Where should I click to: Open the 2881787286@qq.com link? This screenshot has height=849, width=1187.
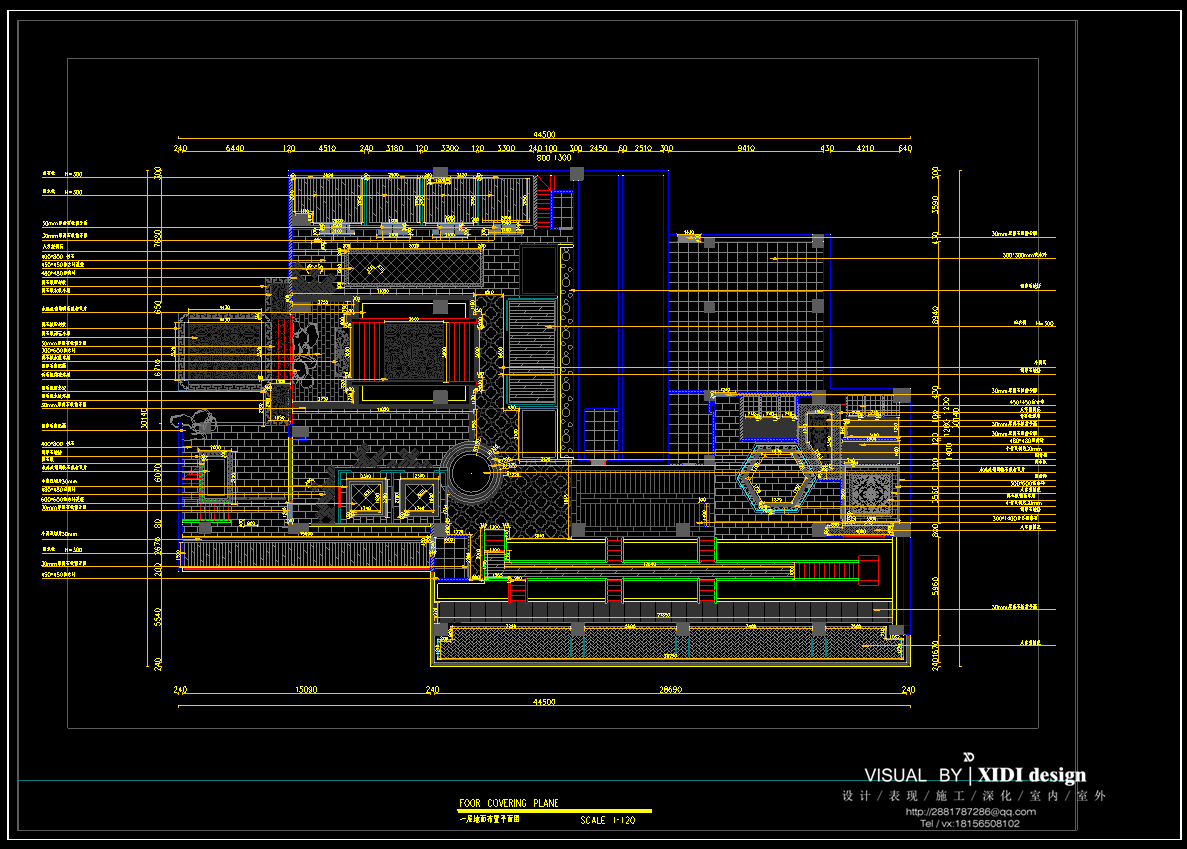coord(970,812)
